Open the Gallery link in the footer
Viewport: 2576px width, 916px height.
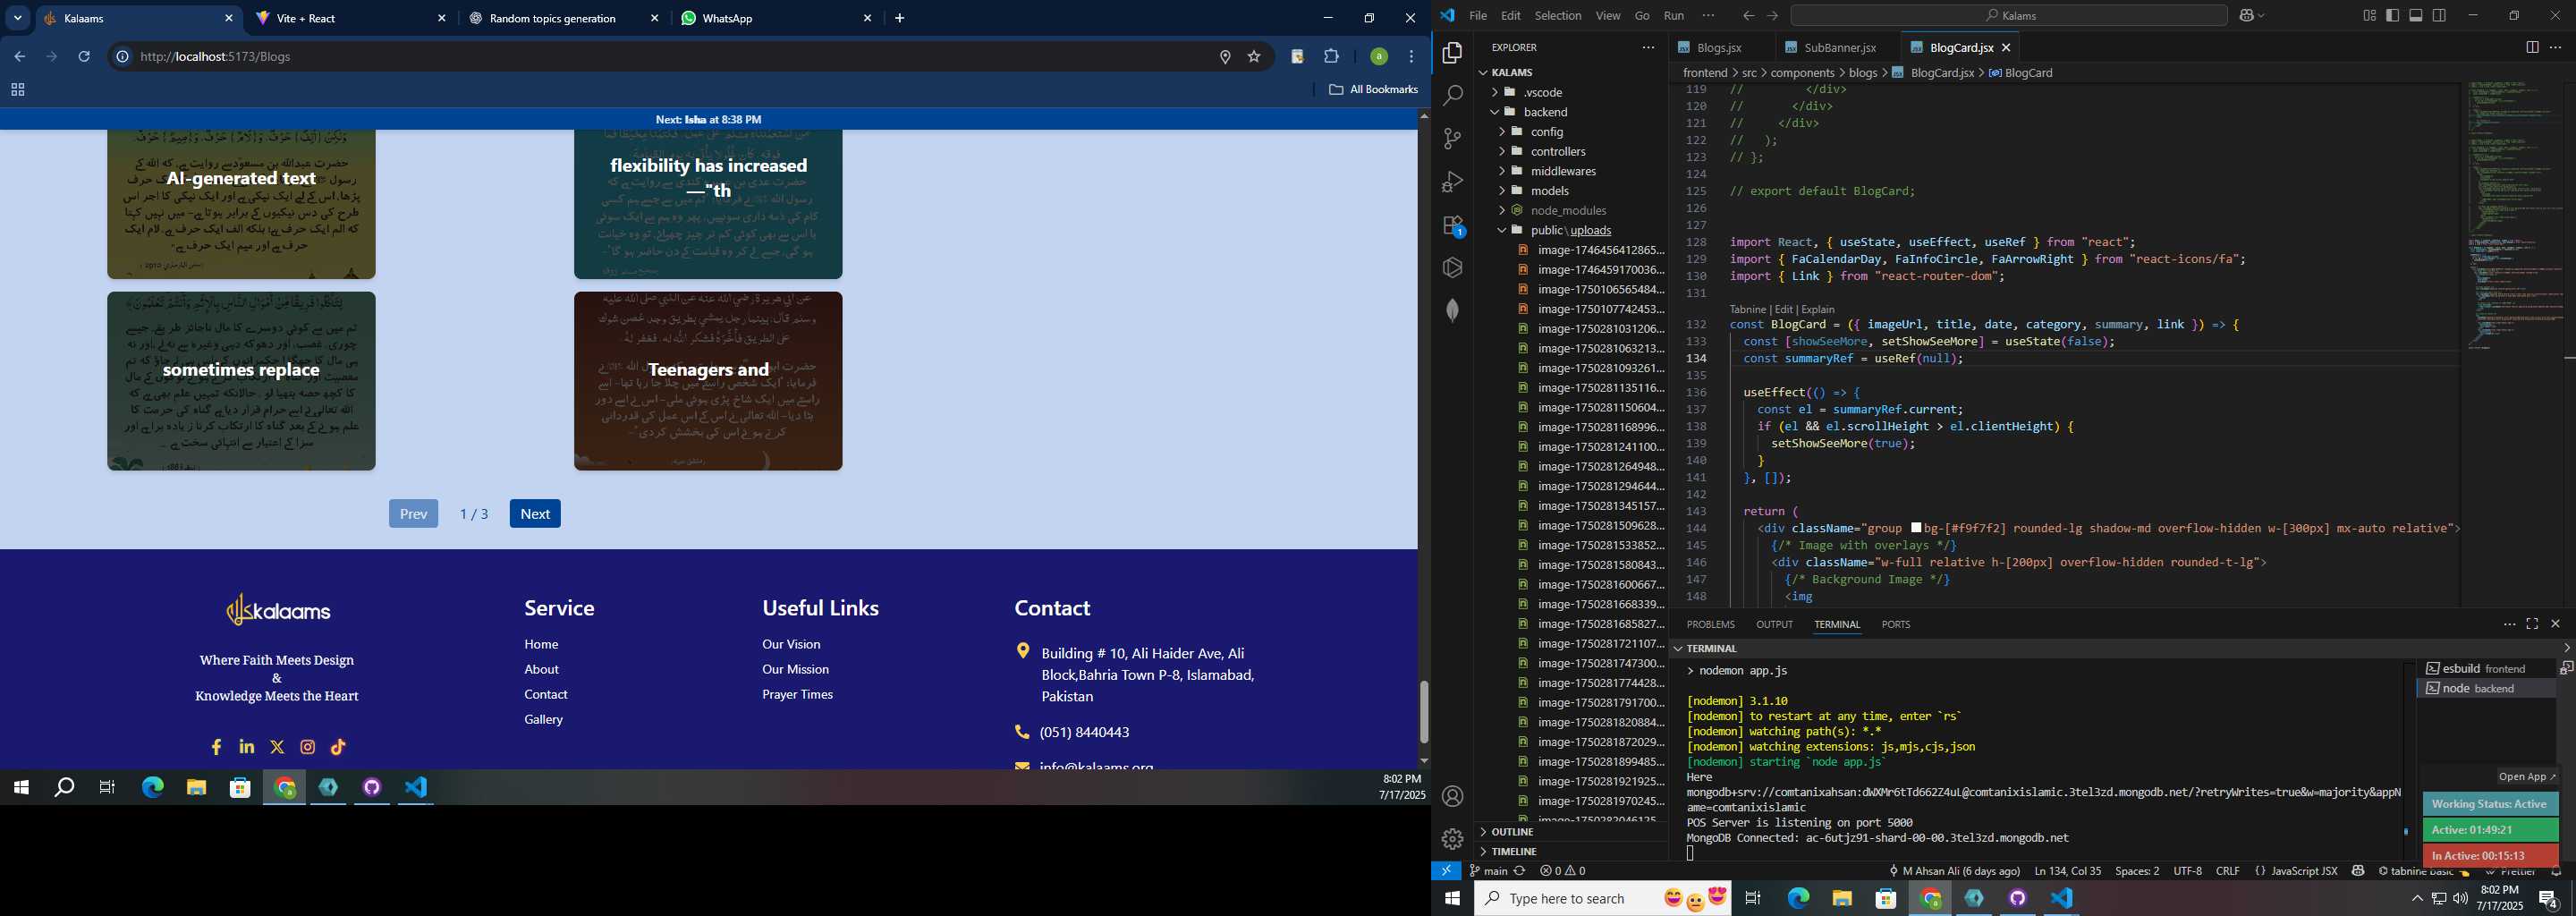pos(543,719)
